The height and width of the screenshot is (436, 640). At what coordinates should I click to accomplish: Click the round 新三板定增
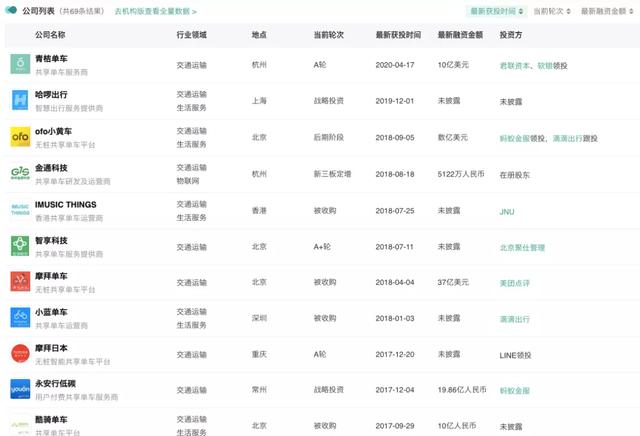pyautogui.click(x=332, y=174)
